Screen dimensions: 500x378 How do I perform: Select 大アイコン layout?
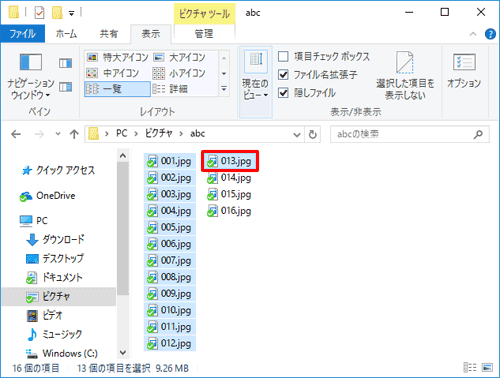tap(180, 57)
